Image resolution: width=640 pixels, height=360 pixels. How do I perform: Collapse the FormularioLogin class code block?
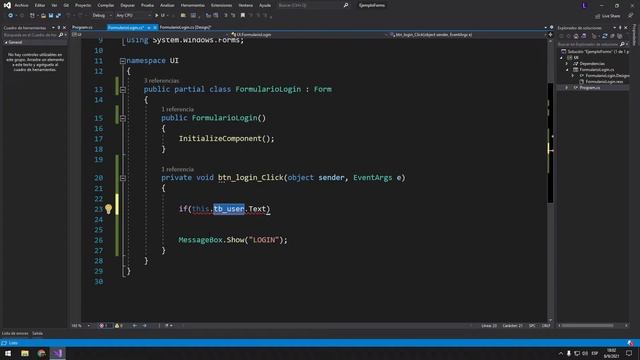pos(123,89)
